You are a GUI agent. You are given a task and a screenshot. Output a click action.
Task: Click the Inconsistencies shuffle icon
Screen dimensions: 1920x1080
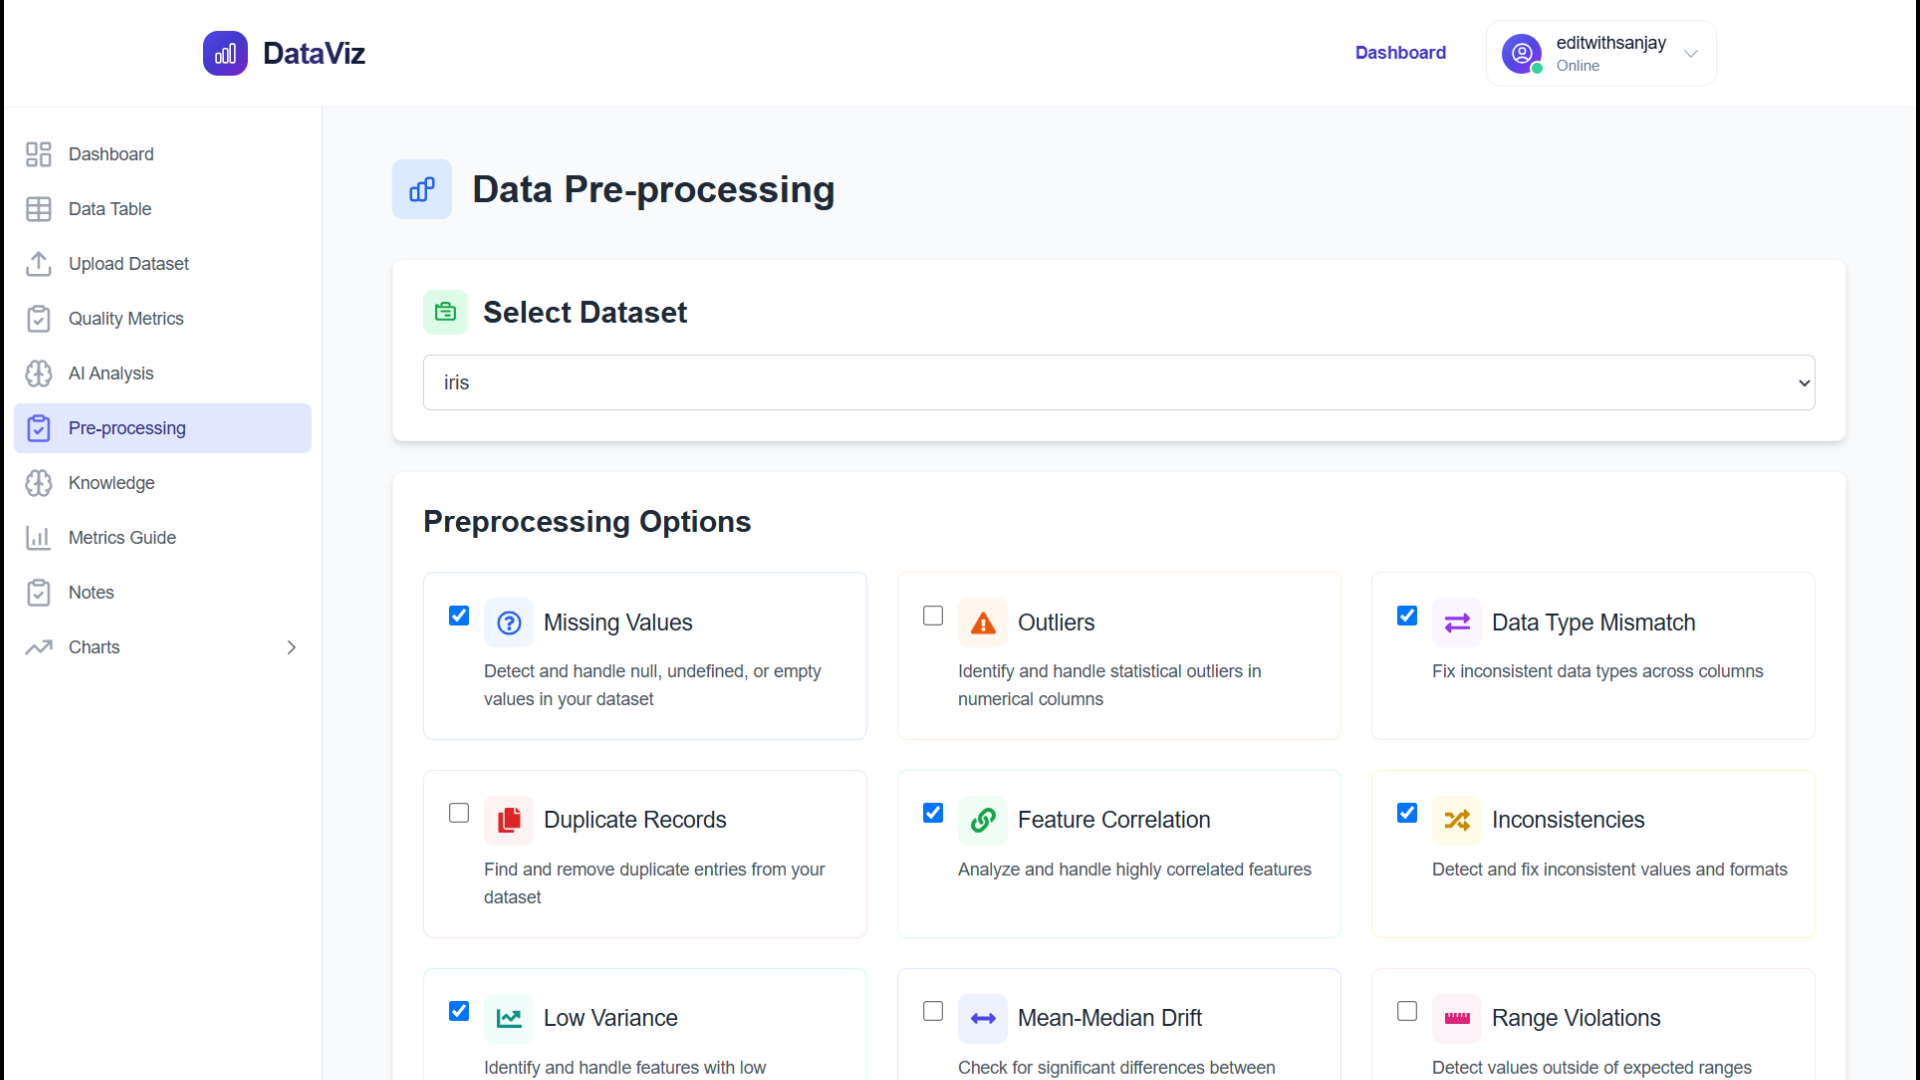[x=1457, y=820]
